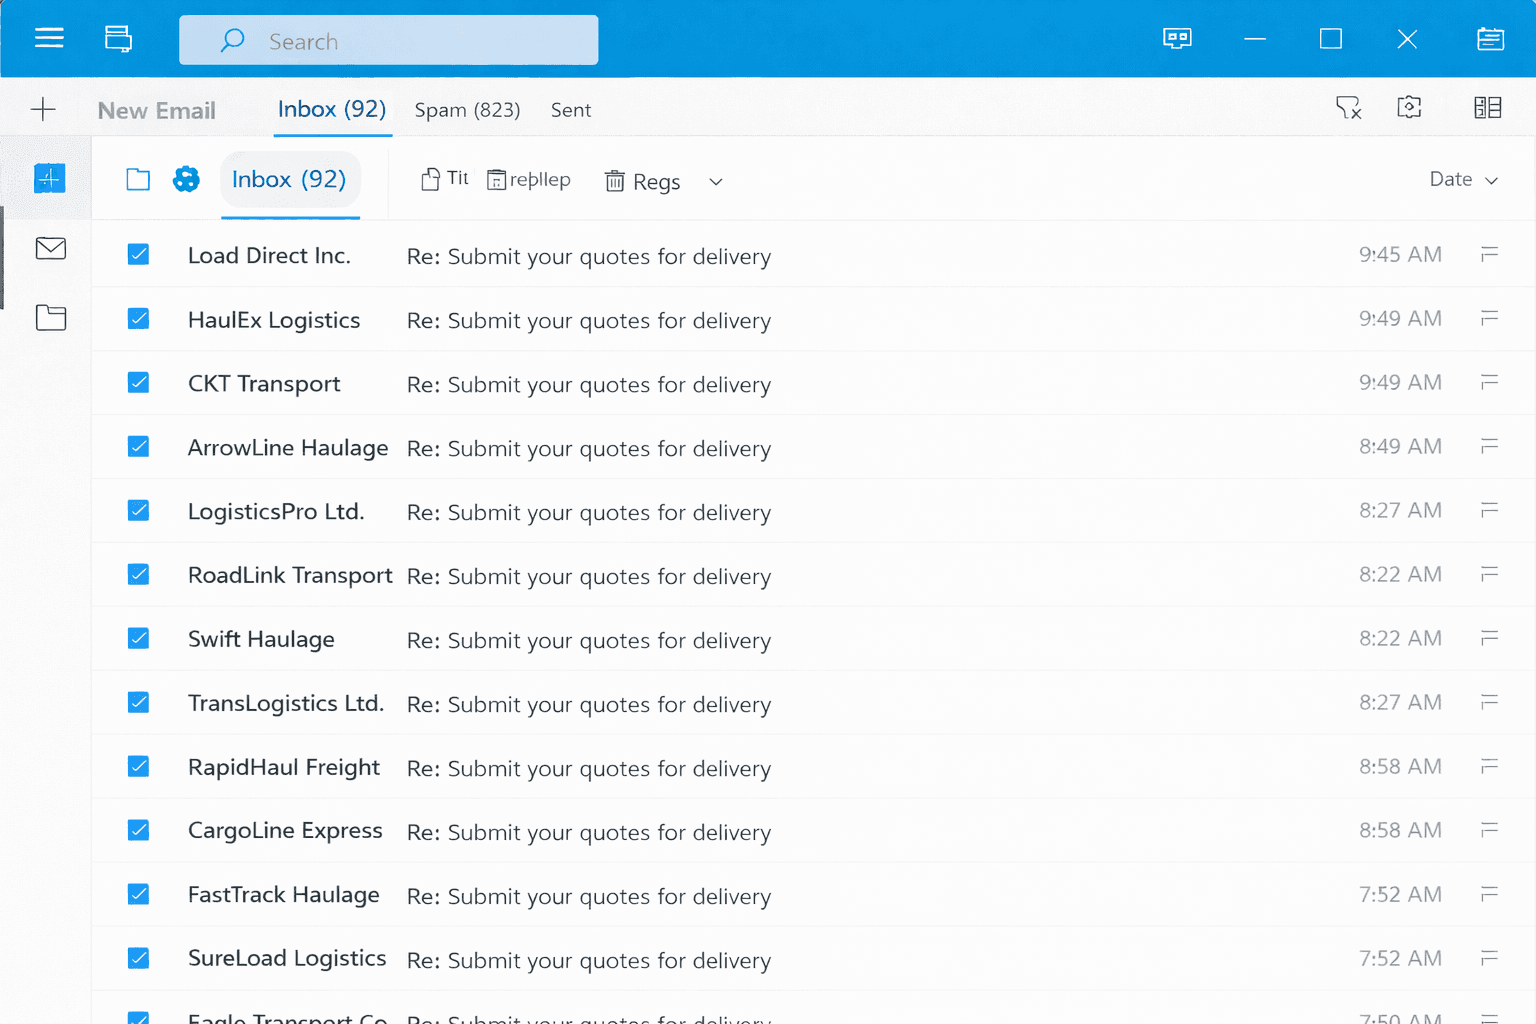Expand the chevron next to Regs

tap(715, 182)
